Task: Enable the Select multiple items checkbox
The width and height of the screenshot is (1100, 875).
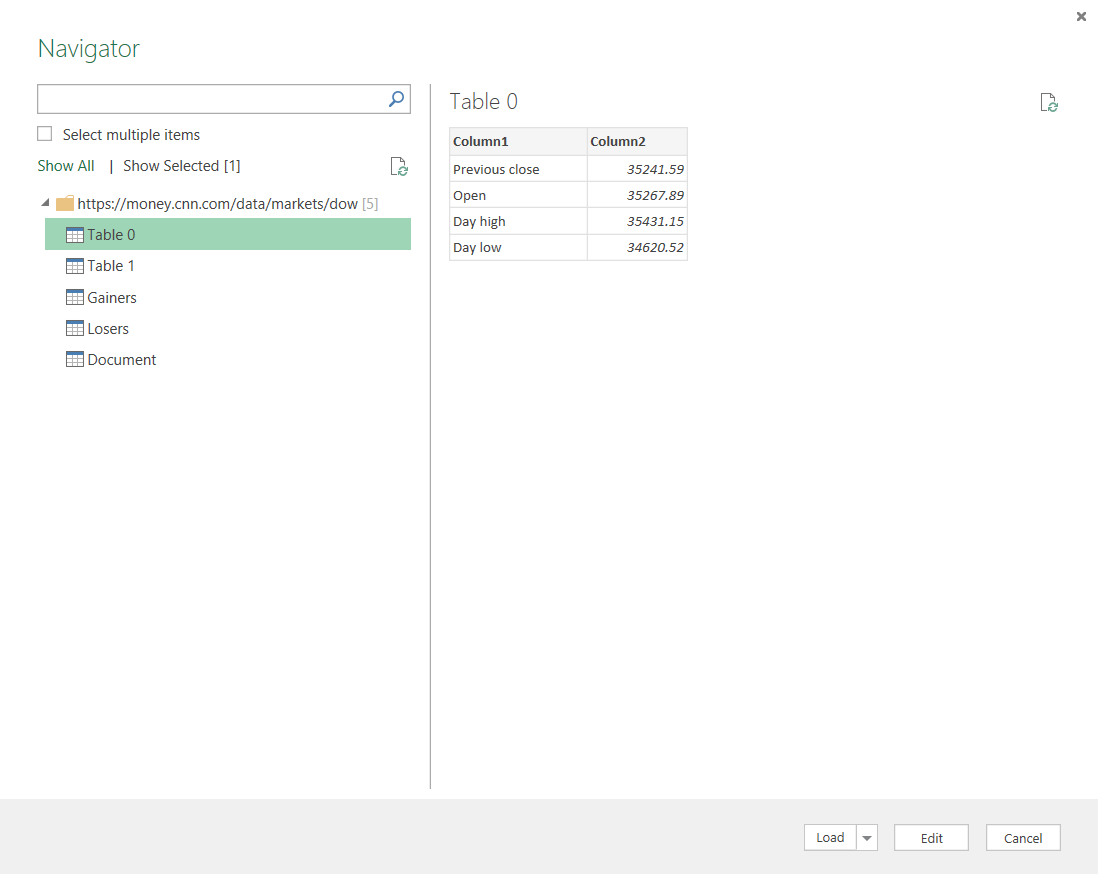Action: coord(45,134)
